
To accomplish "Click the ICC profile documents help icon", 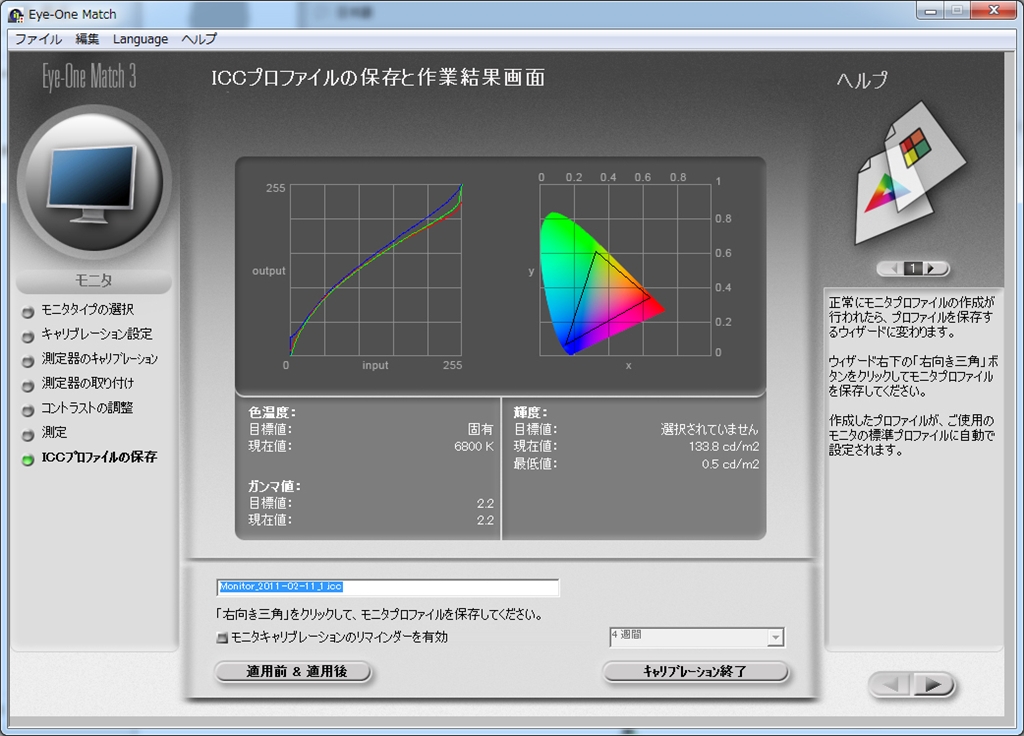I will (910, 173).
